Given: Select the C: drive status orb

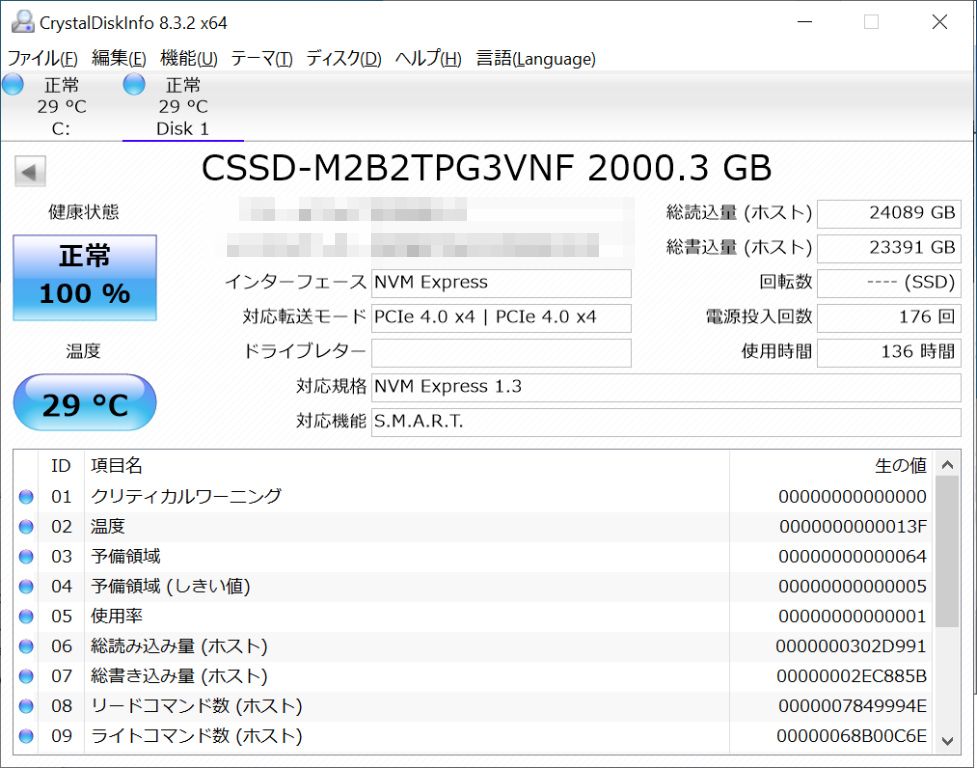Looking at the screenshot, I should point(13,85).
